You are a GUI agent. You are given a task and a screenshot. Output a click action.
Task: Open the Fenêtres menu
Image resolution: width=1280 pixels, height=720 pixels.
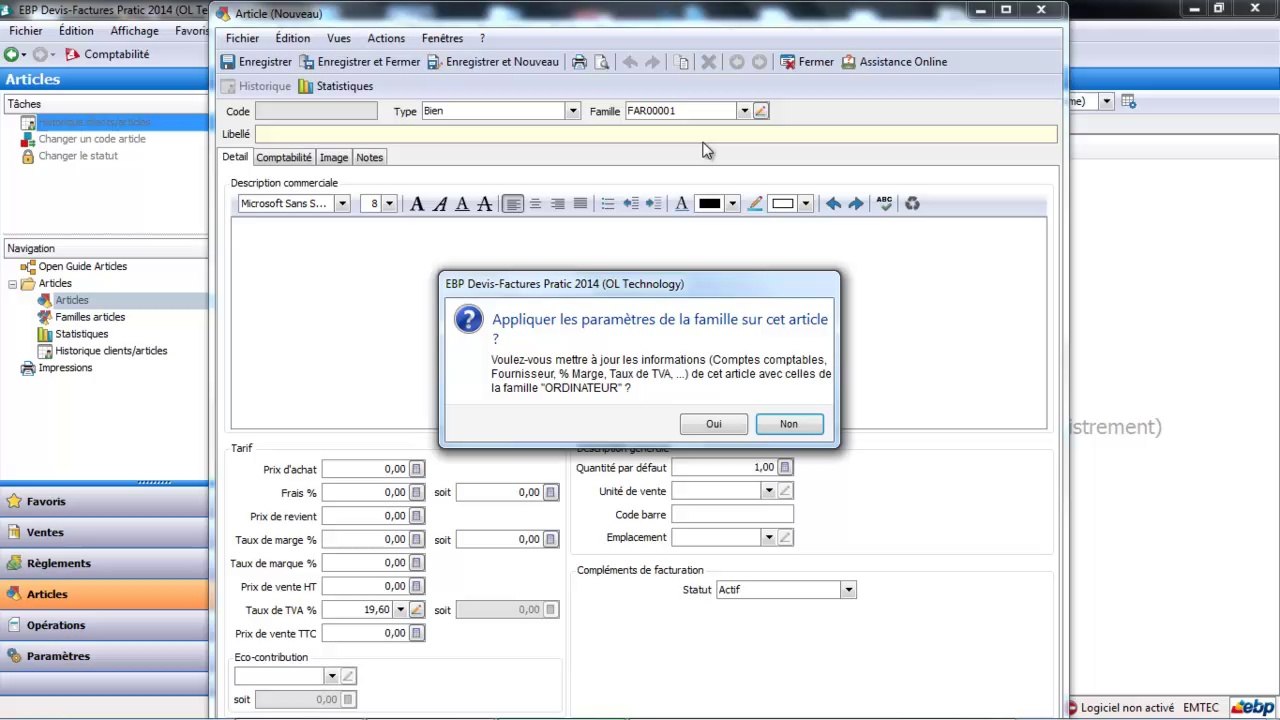442,38
